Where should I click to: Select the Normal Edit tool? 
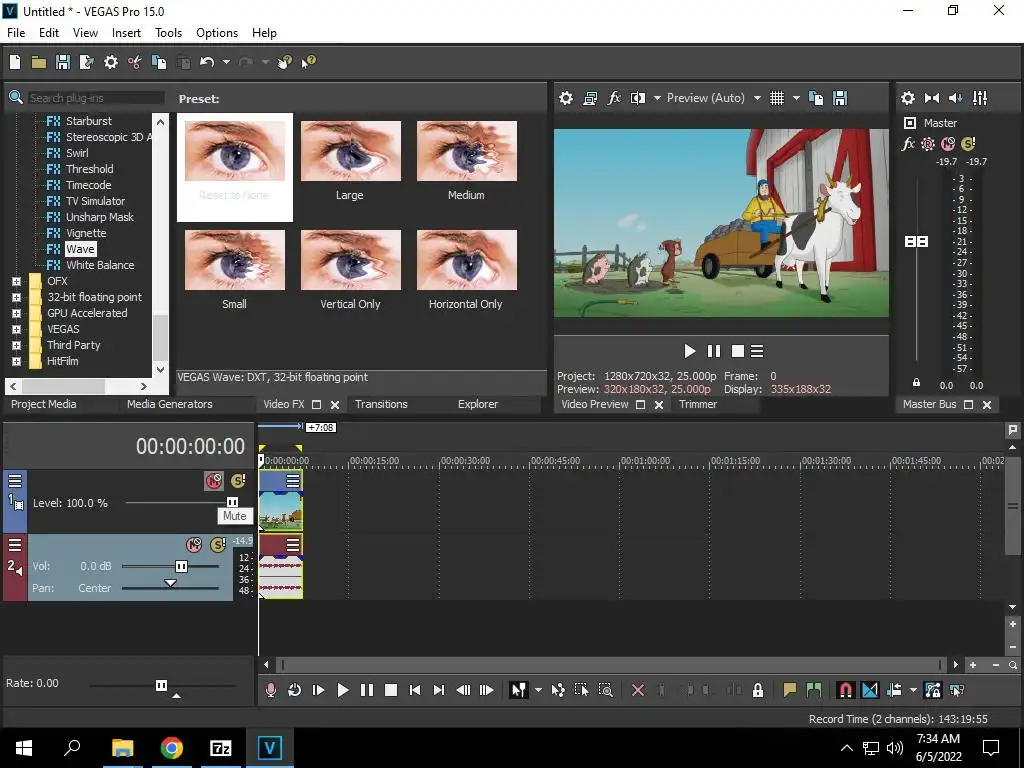point(519,690)
